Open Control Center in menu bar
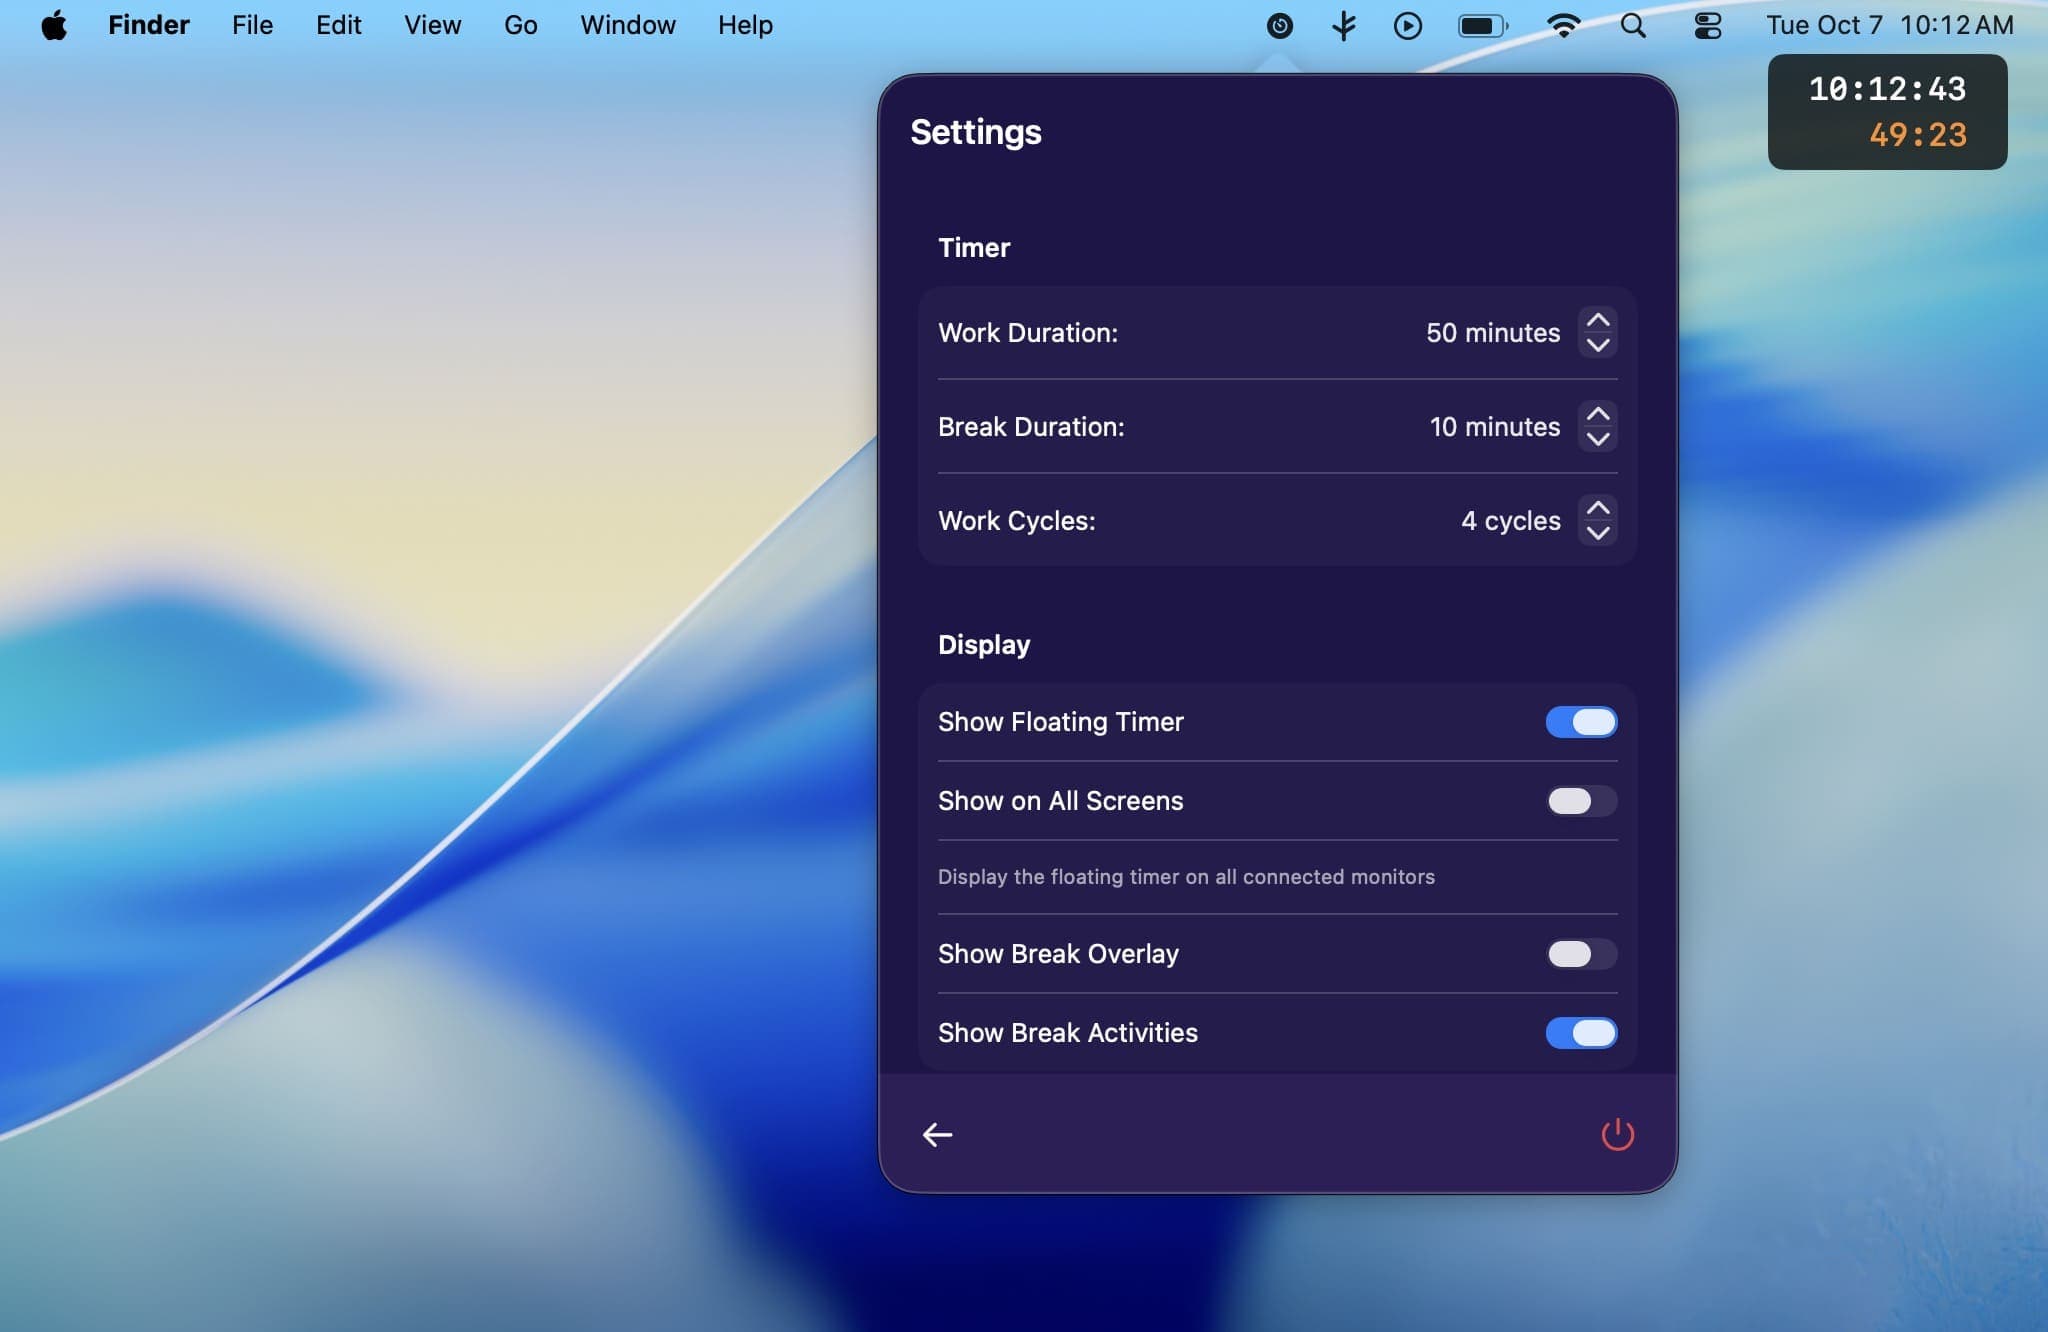 pyautogui.click(x=1707, y=26)
